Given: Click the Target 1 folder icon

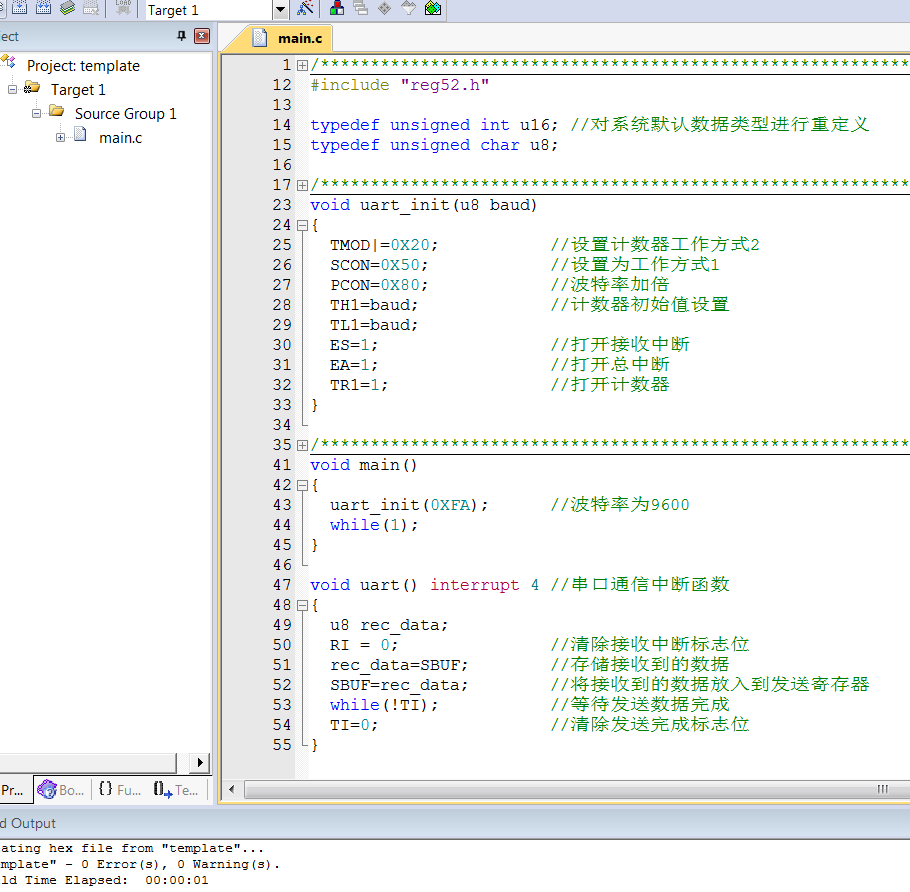Looking at the screenshot, I should (32, 88).
